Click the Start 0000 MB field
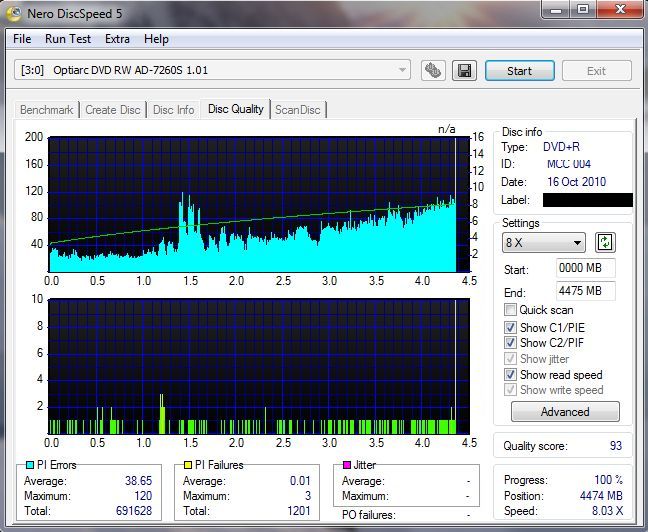 click(586, 268)
